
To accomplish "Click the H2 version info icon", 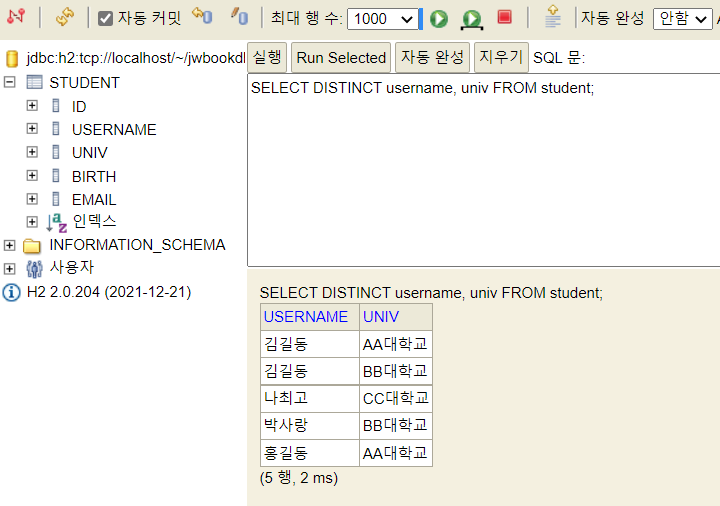I will click(11, 292).
